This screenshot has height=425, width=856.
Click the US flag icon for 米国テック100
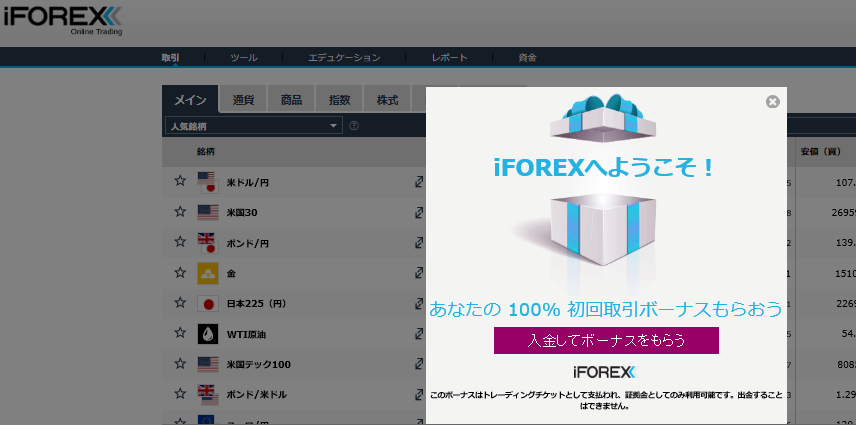(208, 364)
